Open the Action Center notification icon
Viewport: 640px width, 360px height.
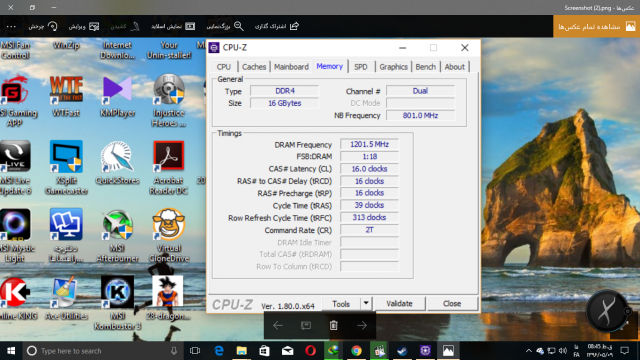pos(625,351)
